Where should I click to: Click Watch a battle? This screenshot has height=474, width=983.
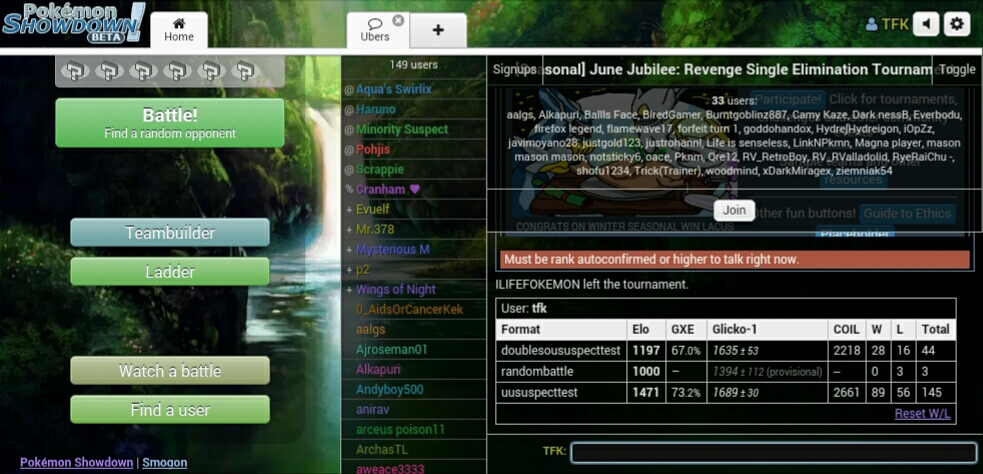[170, 371]
